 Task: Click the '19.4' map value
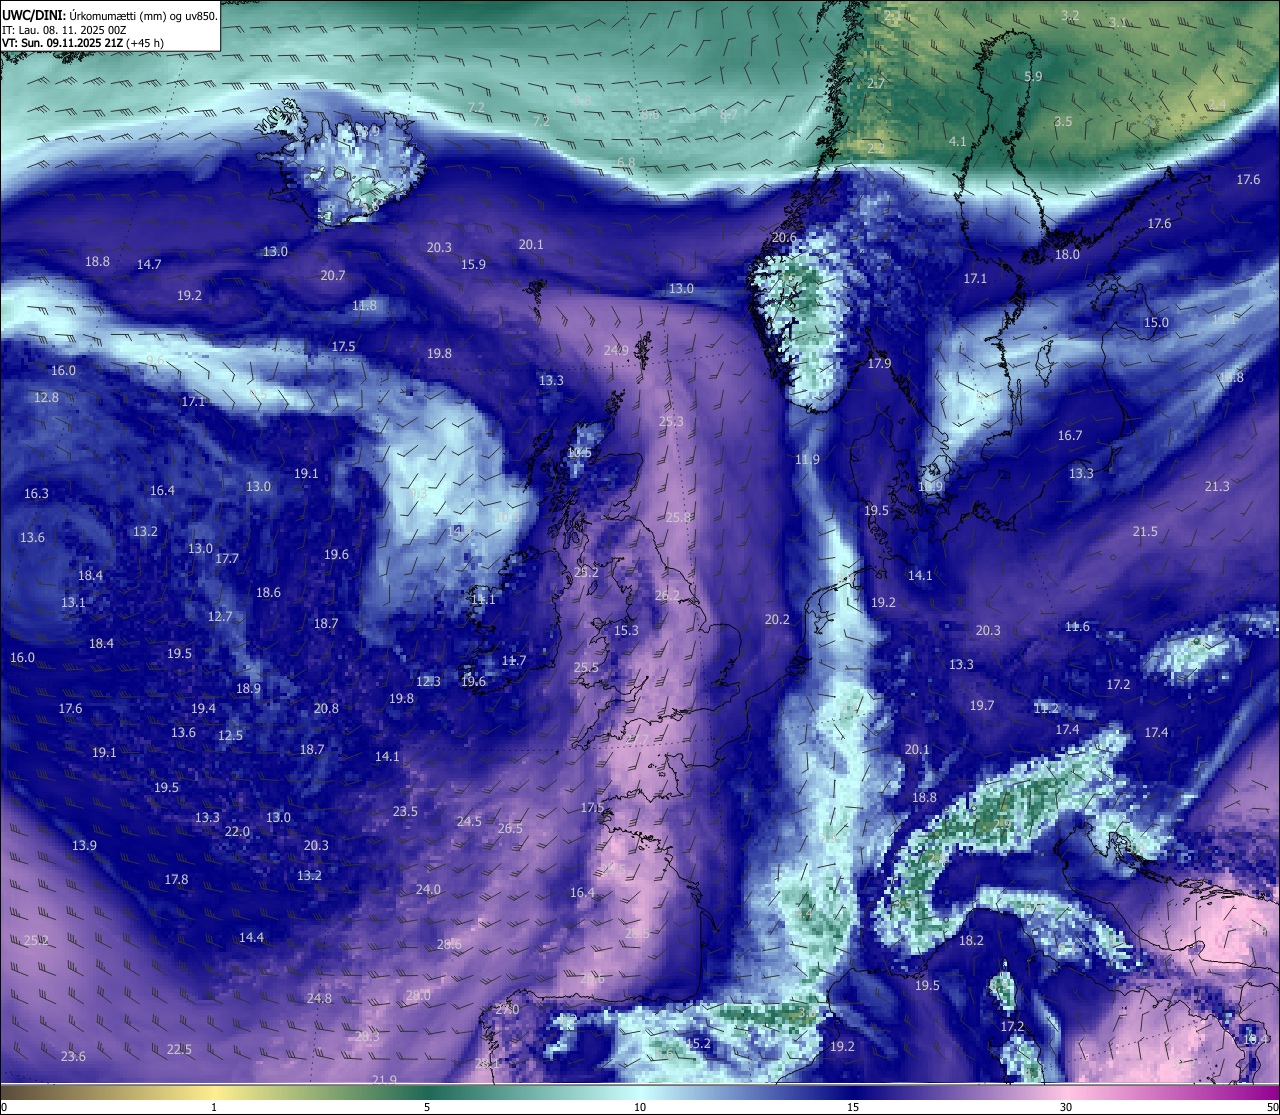click(x=203, y=708)
